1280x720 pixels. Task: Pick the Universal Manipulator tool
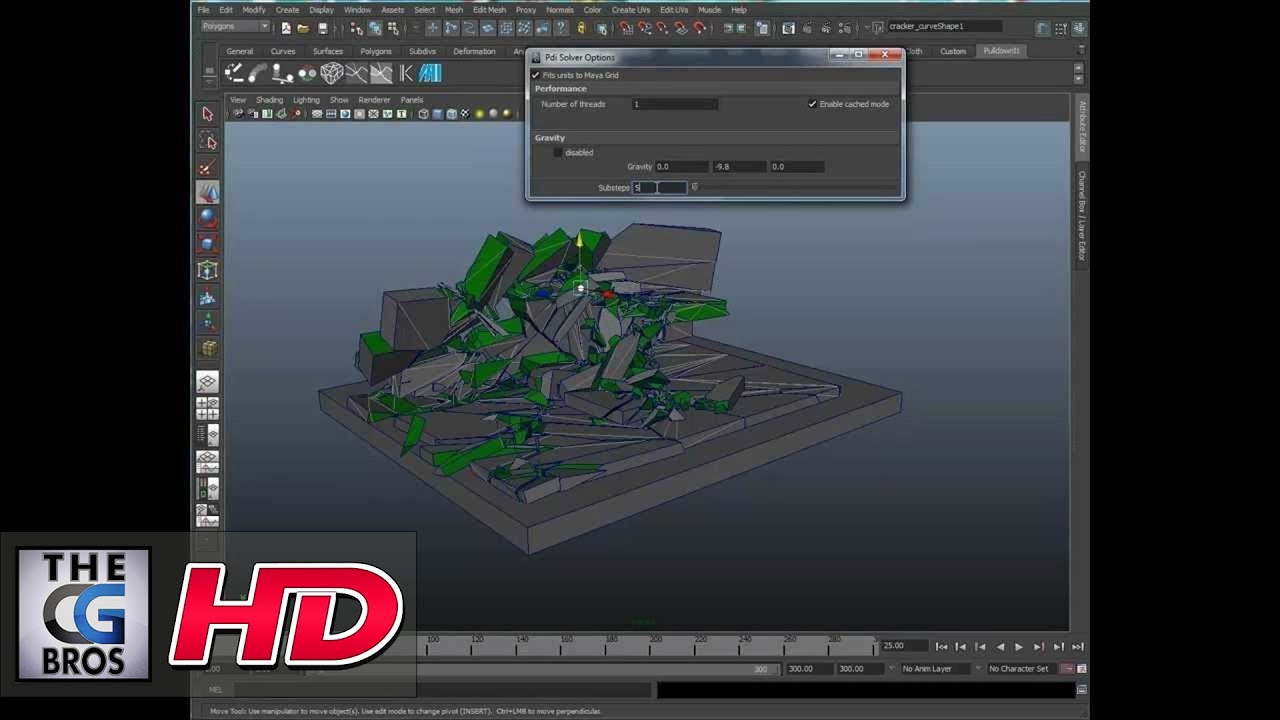(208, 270)
